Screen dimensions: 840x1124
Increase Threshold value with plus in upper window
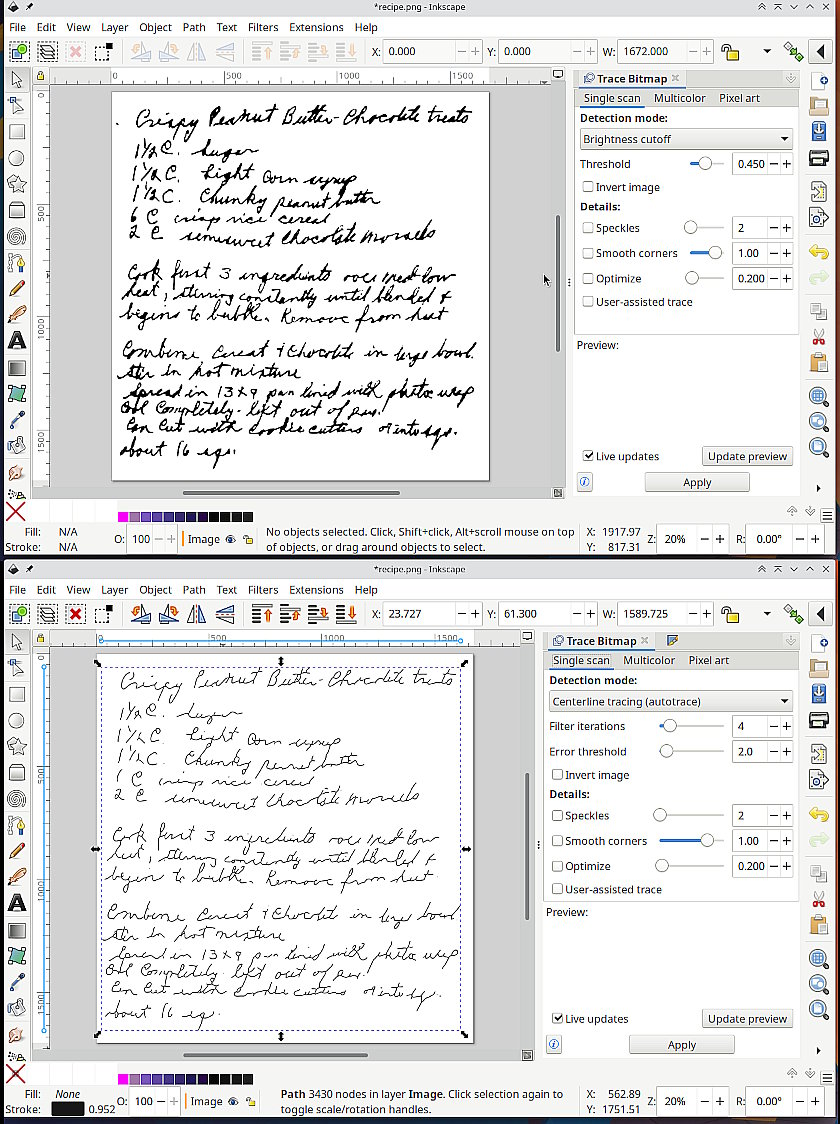click(786, 164)
